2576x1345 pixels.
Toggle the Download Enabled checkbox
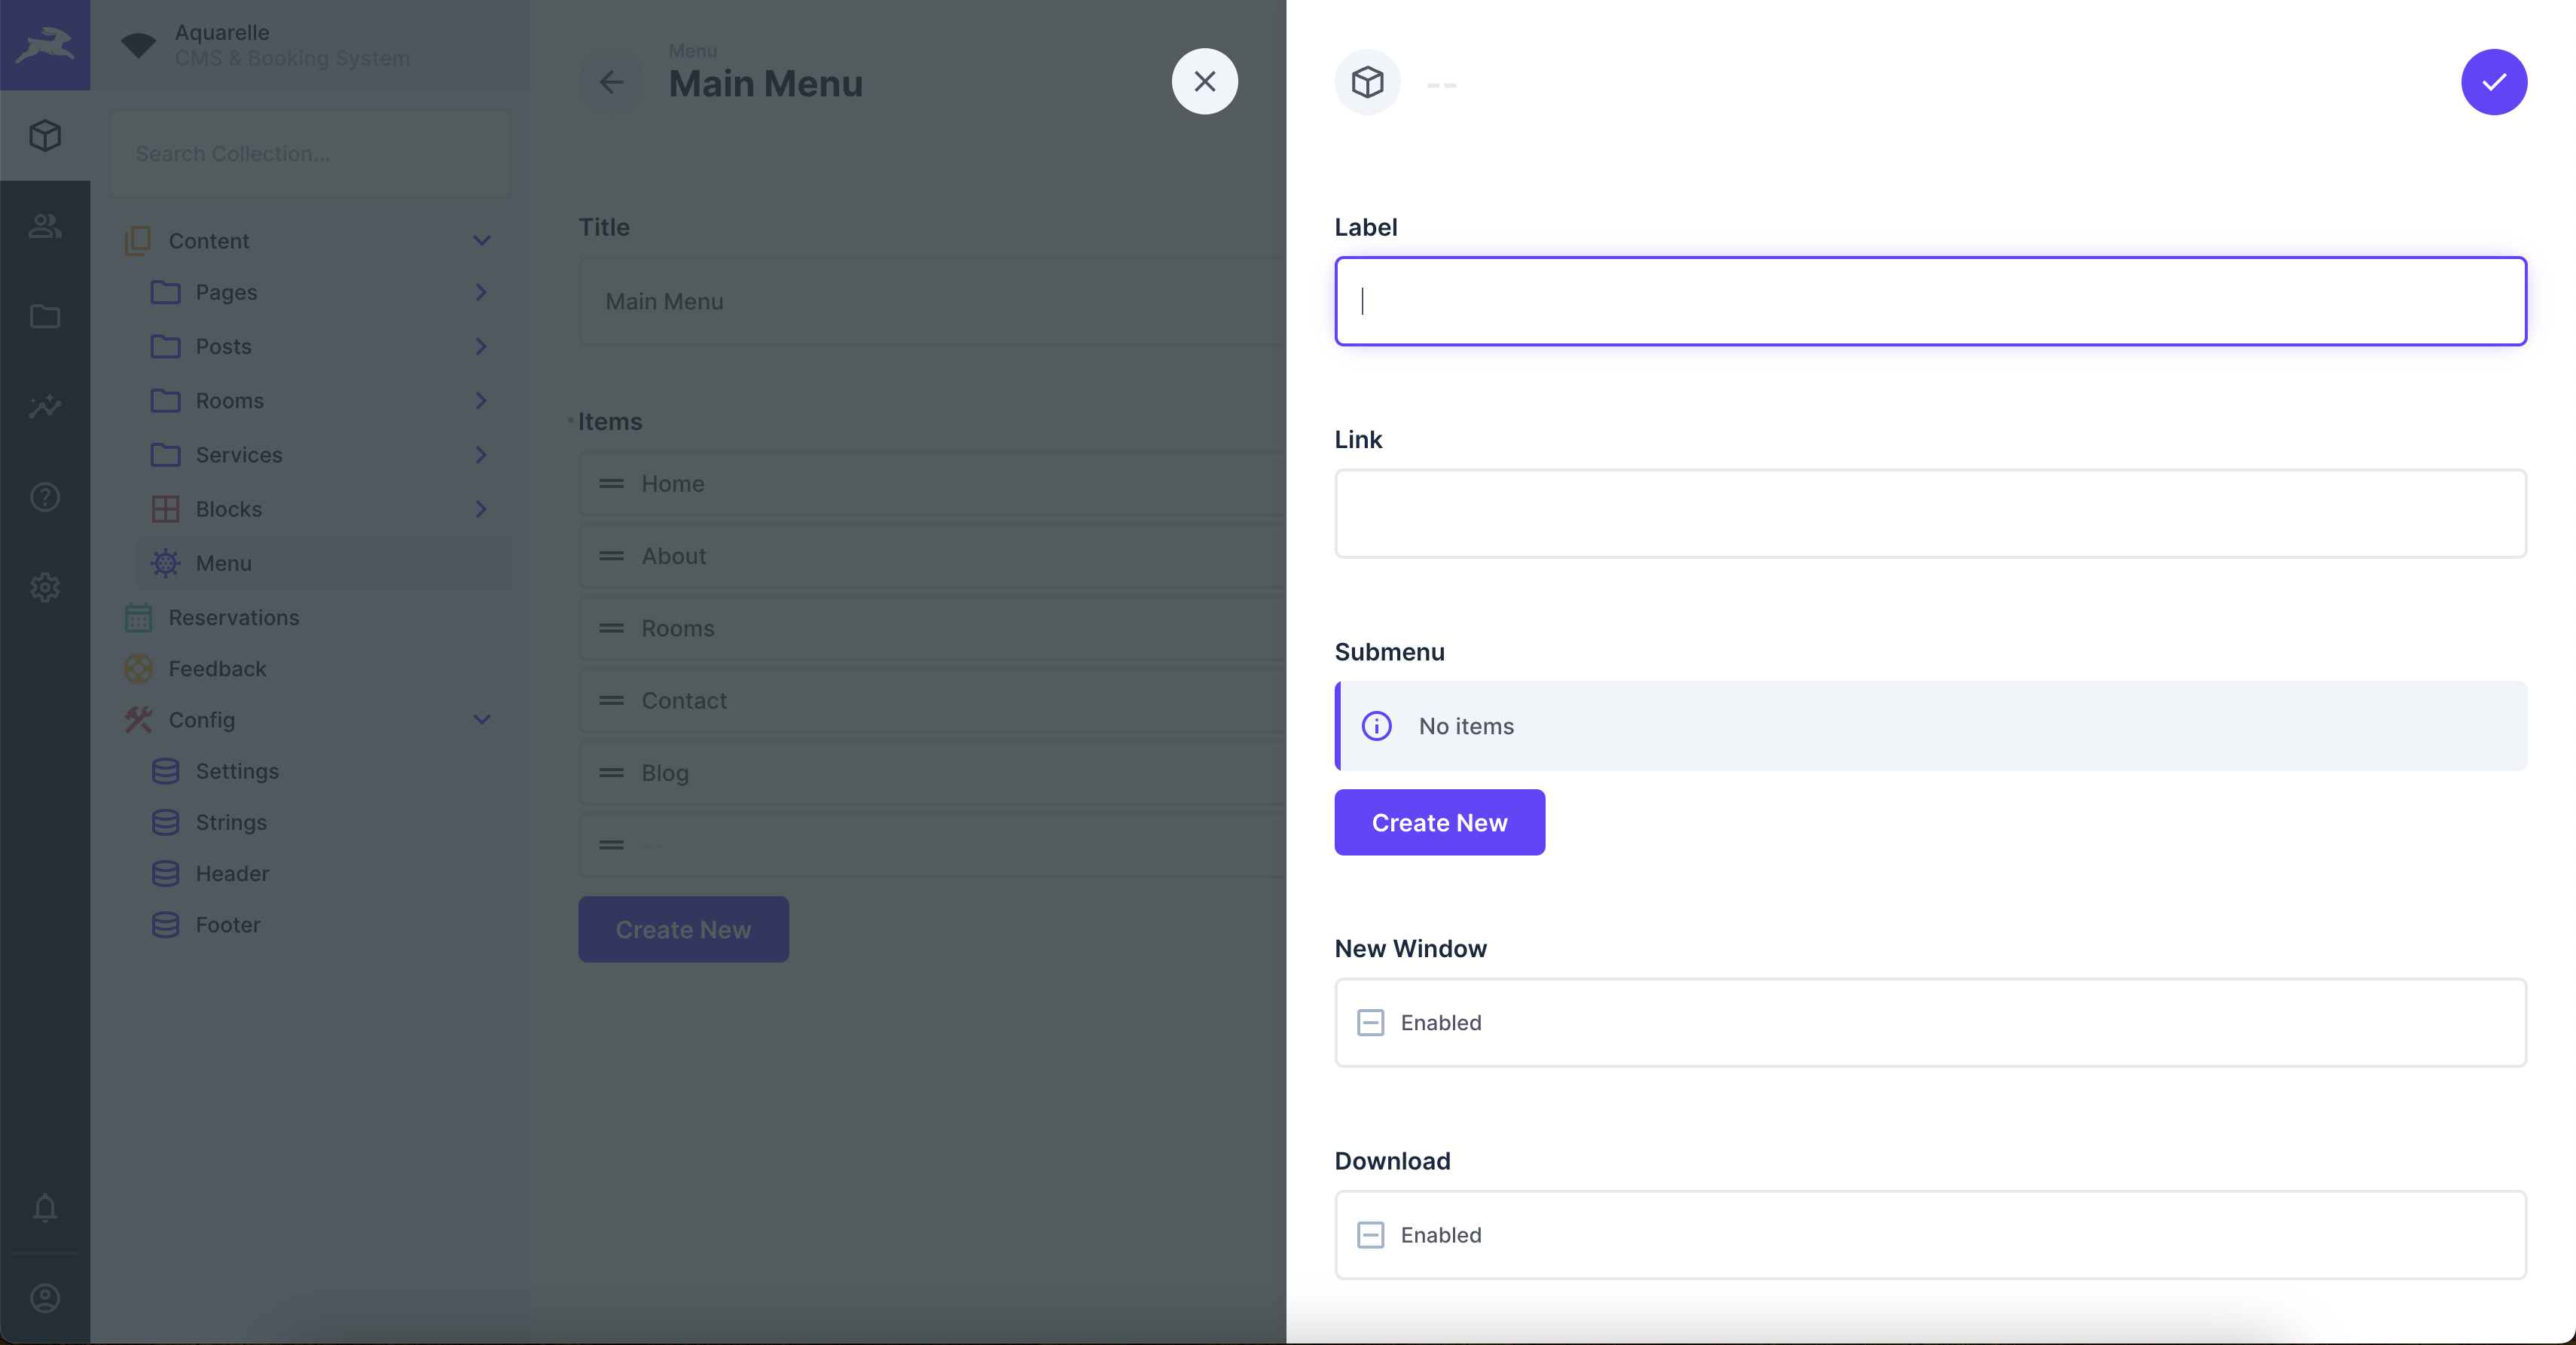point(1370,1235)
